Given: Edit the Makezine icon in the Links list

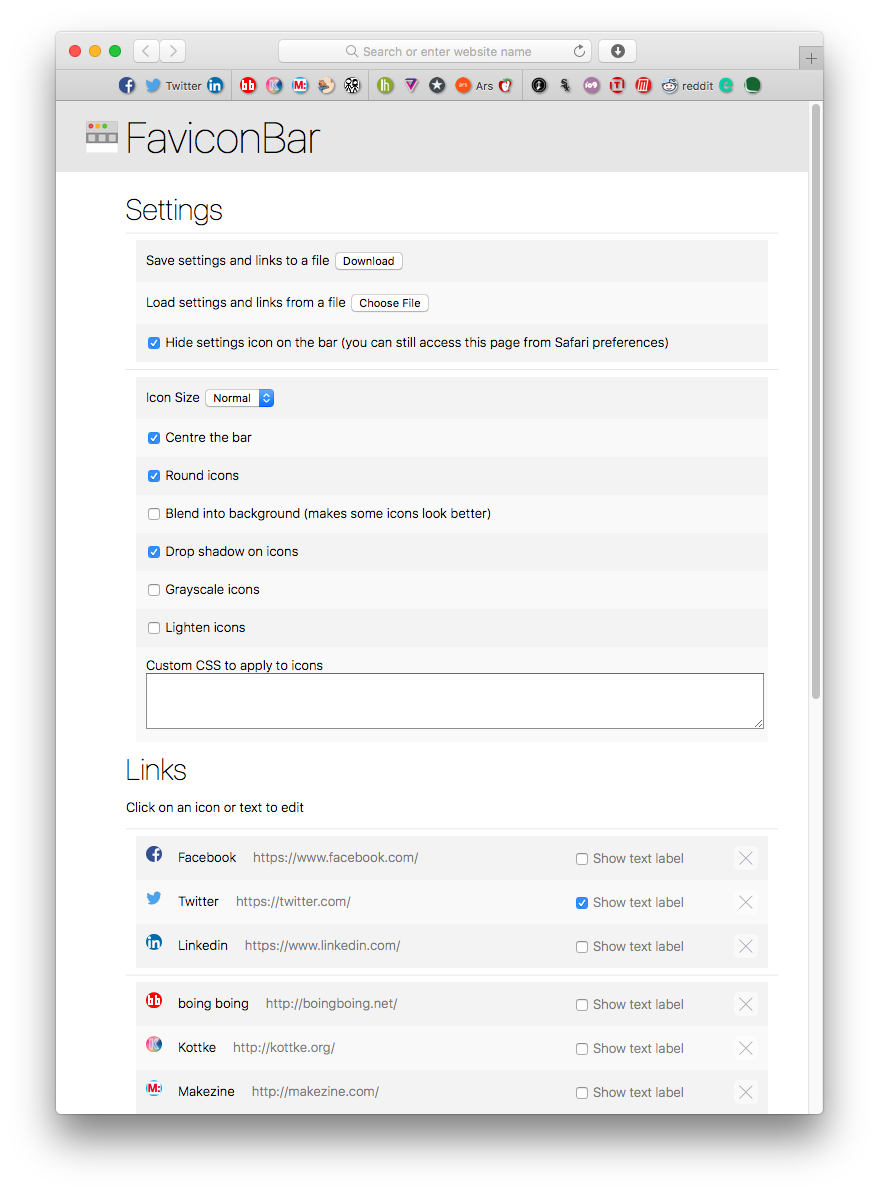Looking at the screenshot, I should tap(154, 1089).
